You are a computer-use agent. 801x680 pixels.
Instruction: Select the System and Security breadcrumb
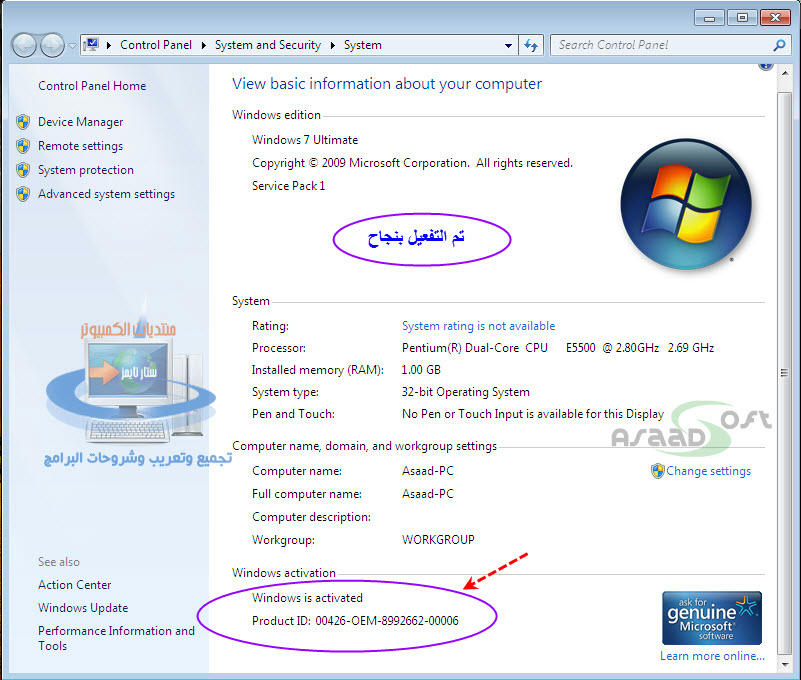[x=267, y=45]
